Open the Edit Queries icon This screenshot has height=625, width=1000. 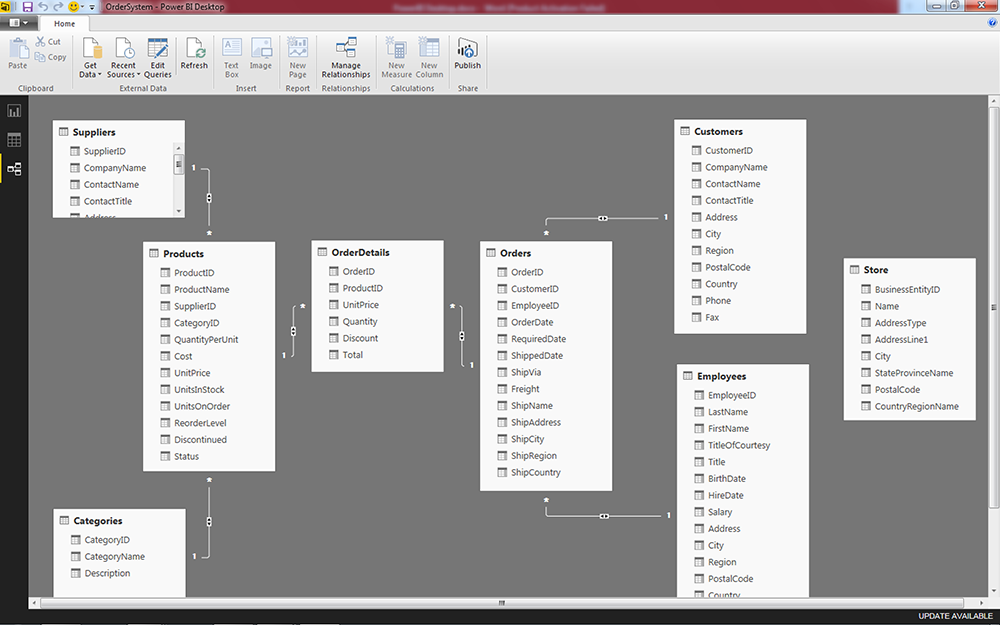coord(158,48)
